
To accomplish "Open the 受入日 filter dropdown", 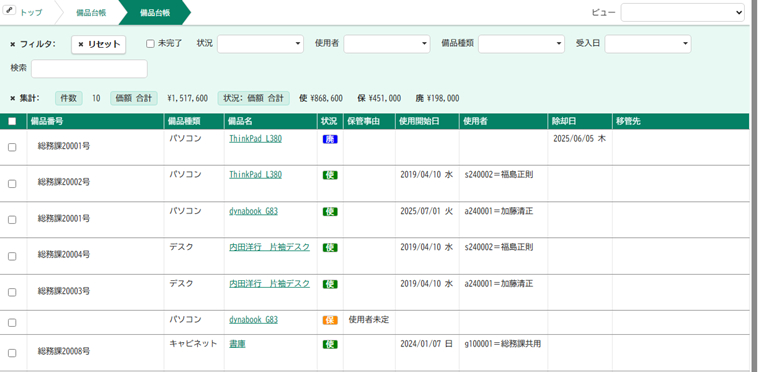I will pyautogui.click(x=648, y=44).
